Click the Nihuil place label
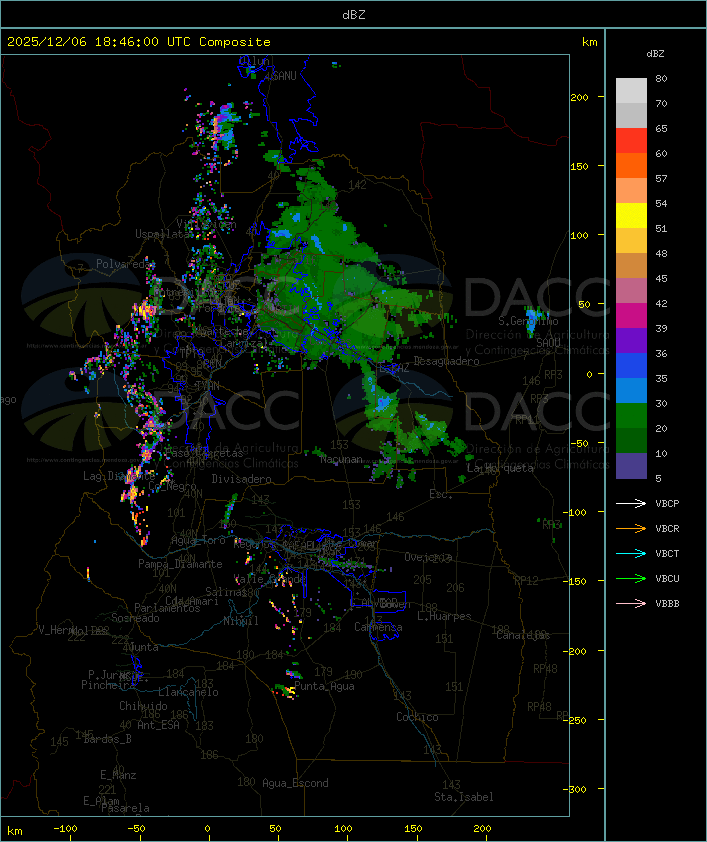The image size is (707, 842). pos(241,621)
